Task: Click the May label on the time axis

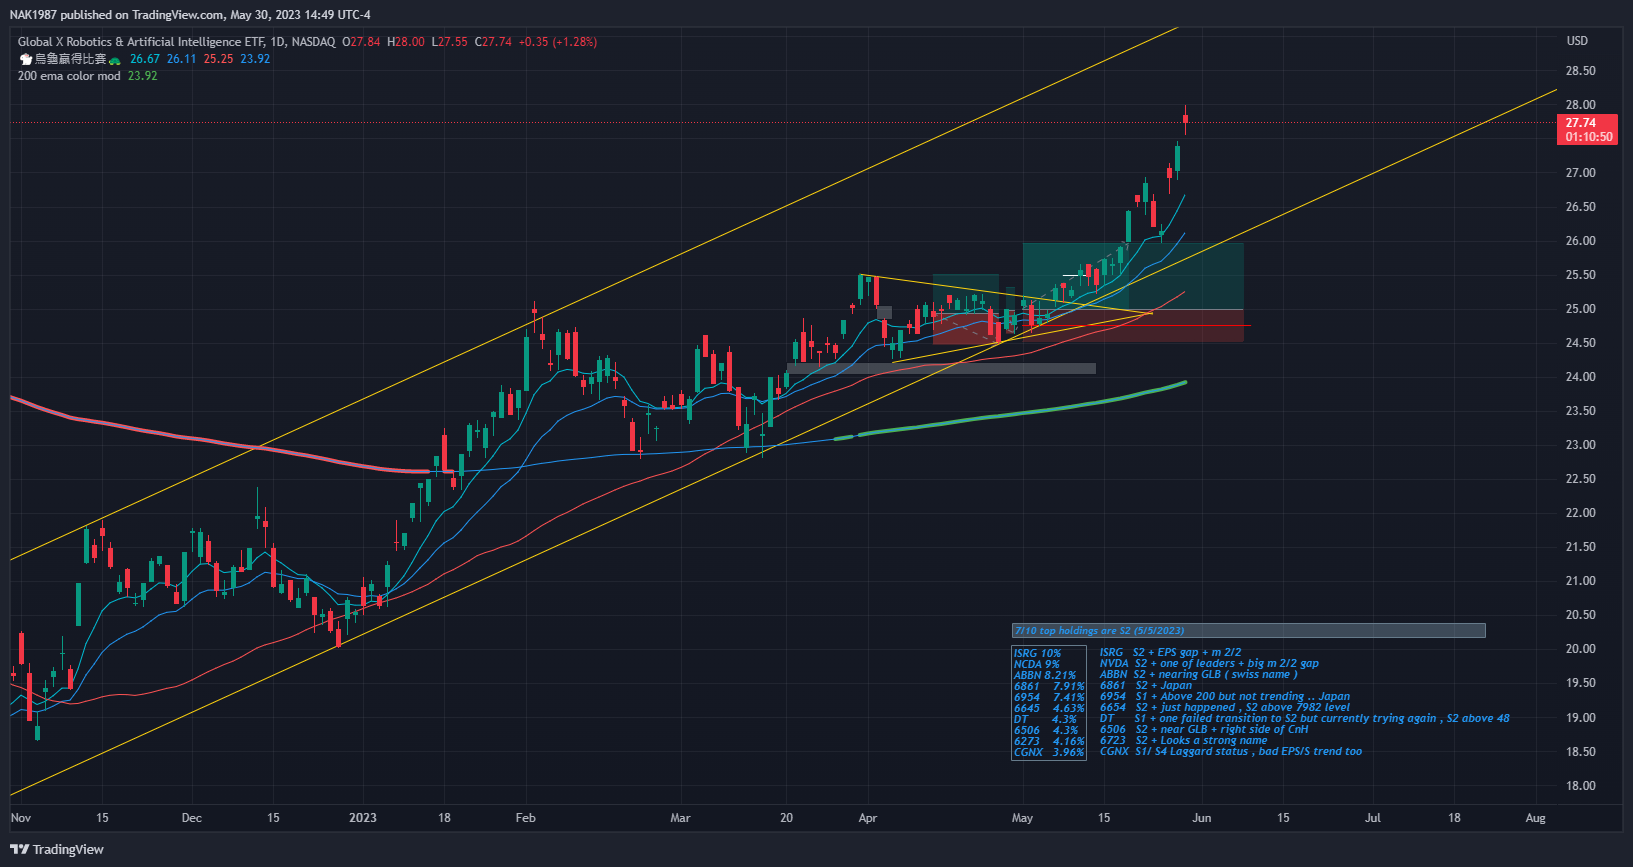Action: pyautogui.click(x=1022, y=818)
